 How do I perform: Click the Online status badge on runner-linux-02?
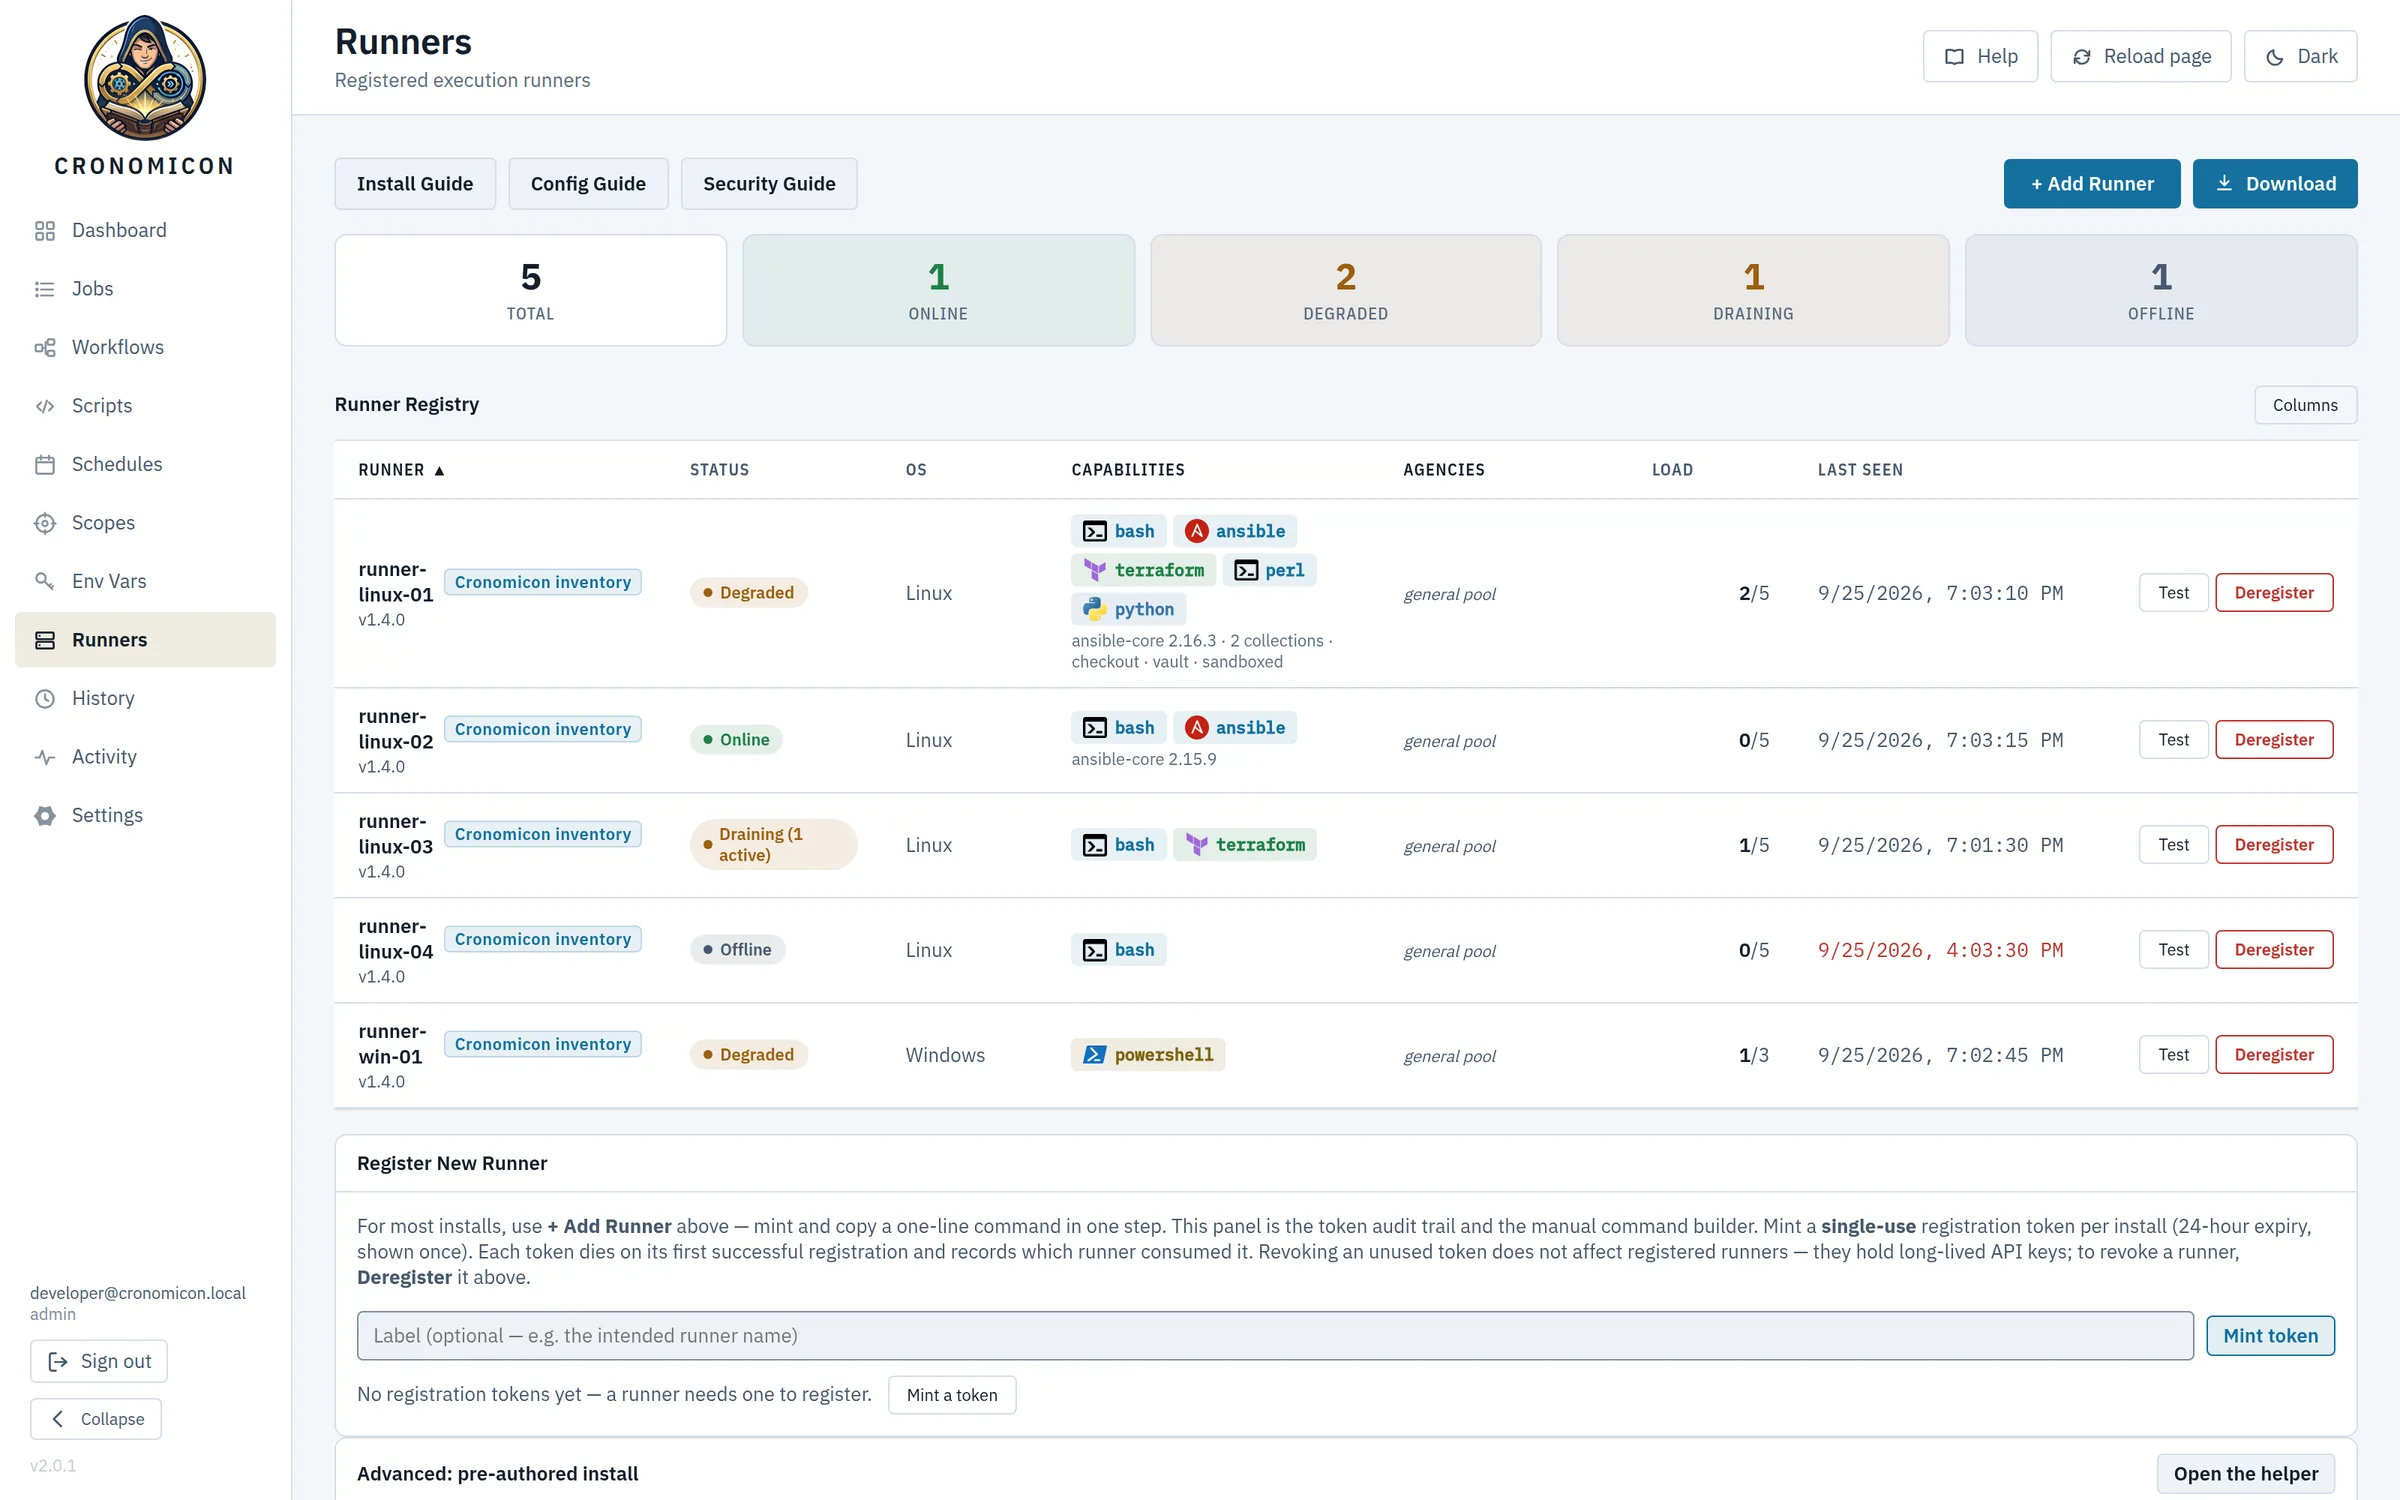736,740
